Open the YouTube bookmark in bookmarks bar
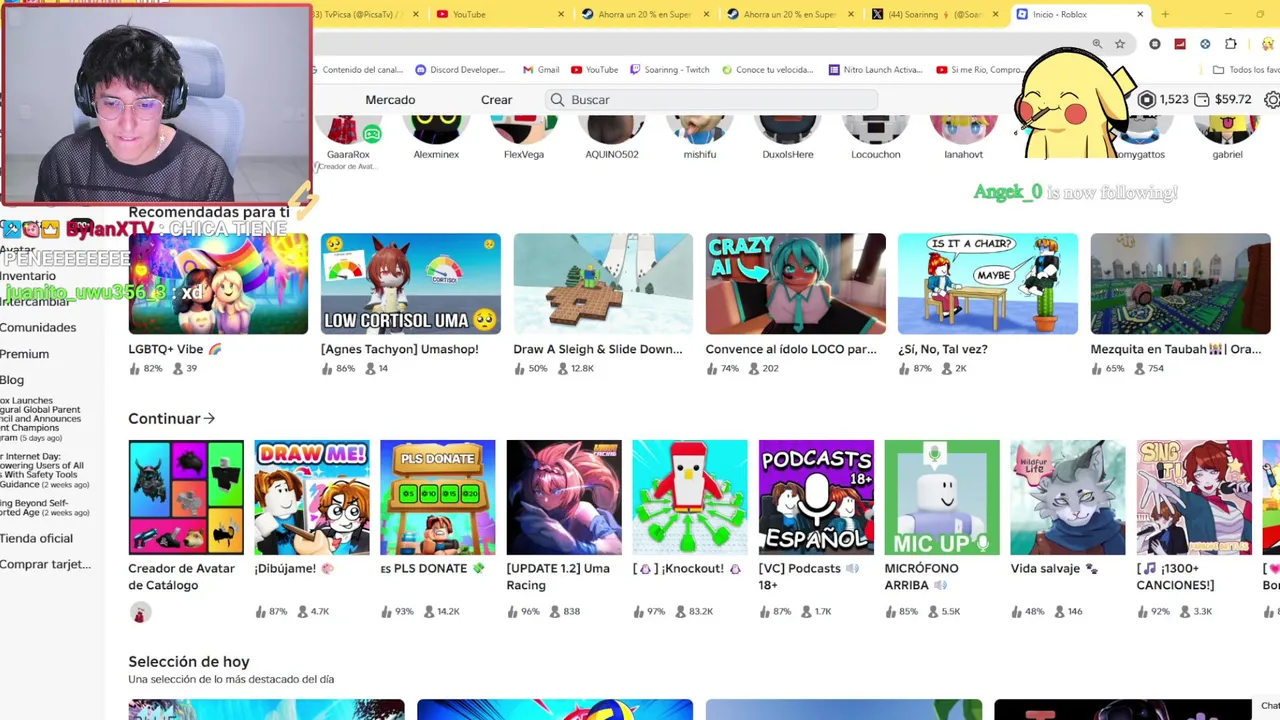The height and width of the screenshot is (720, 1280). pos(594,70)
